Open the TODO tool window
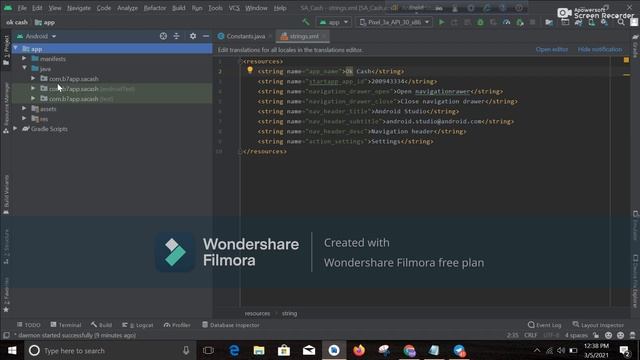This screenshot has height=360, width=640. pos(29,325)
